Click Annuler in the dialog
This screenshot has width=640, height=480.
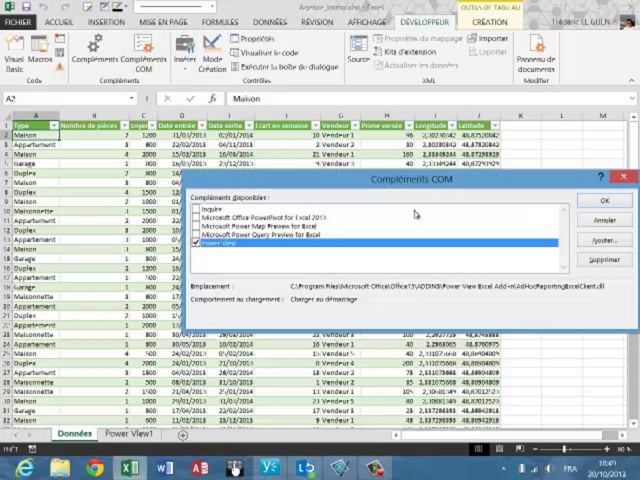tap(605, 220)
